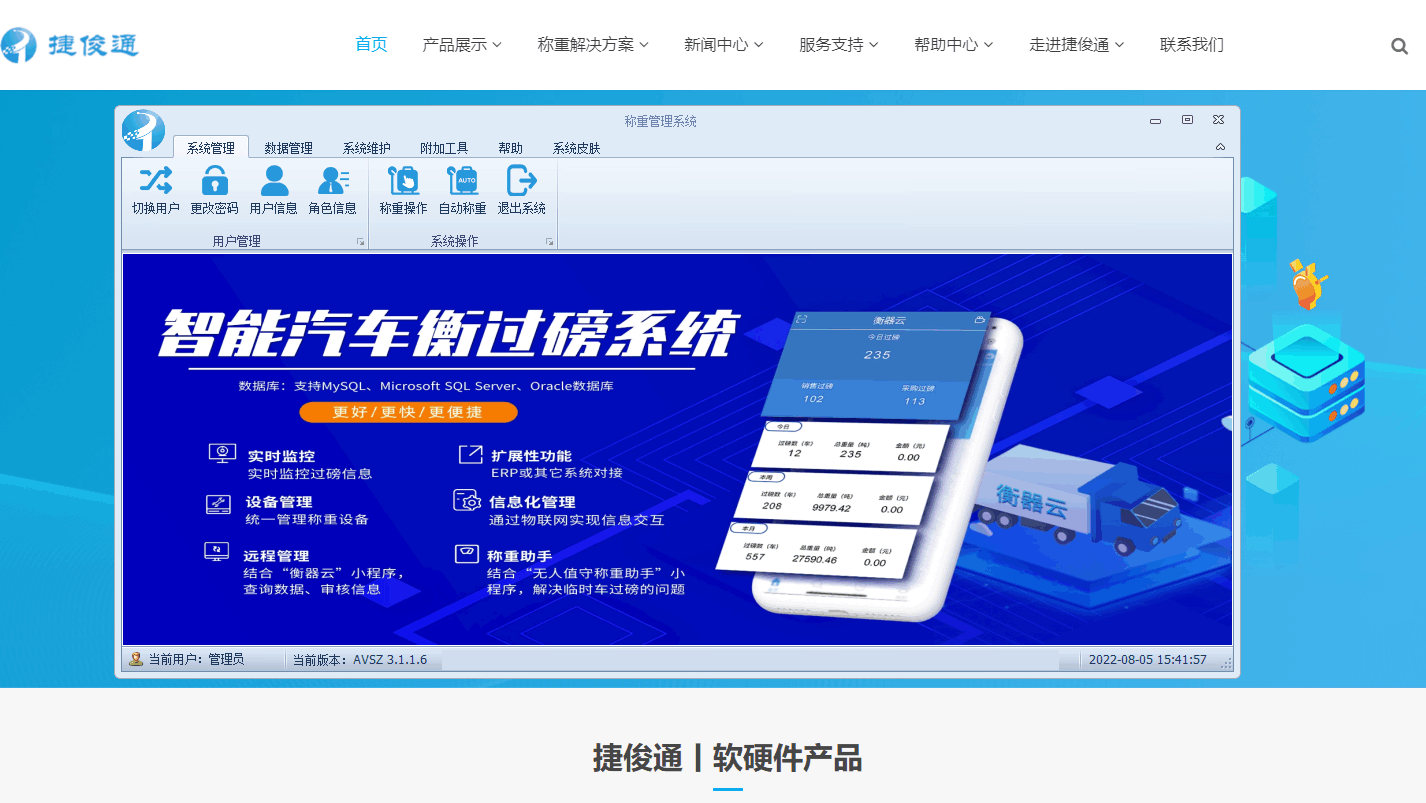Expand the 新闻中心 dropdown menu

[x=724, y=45]
